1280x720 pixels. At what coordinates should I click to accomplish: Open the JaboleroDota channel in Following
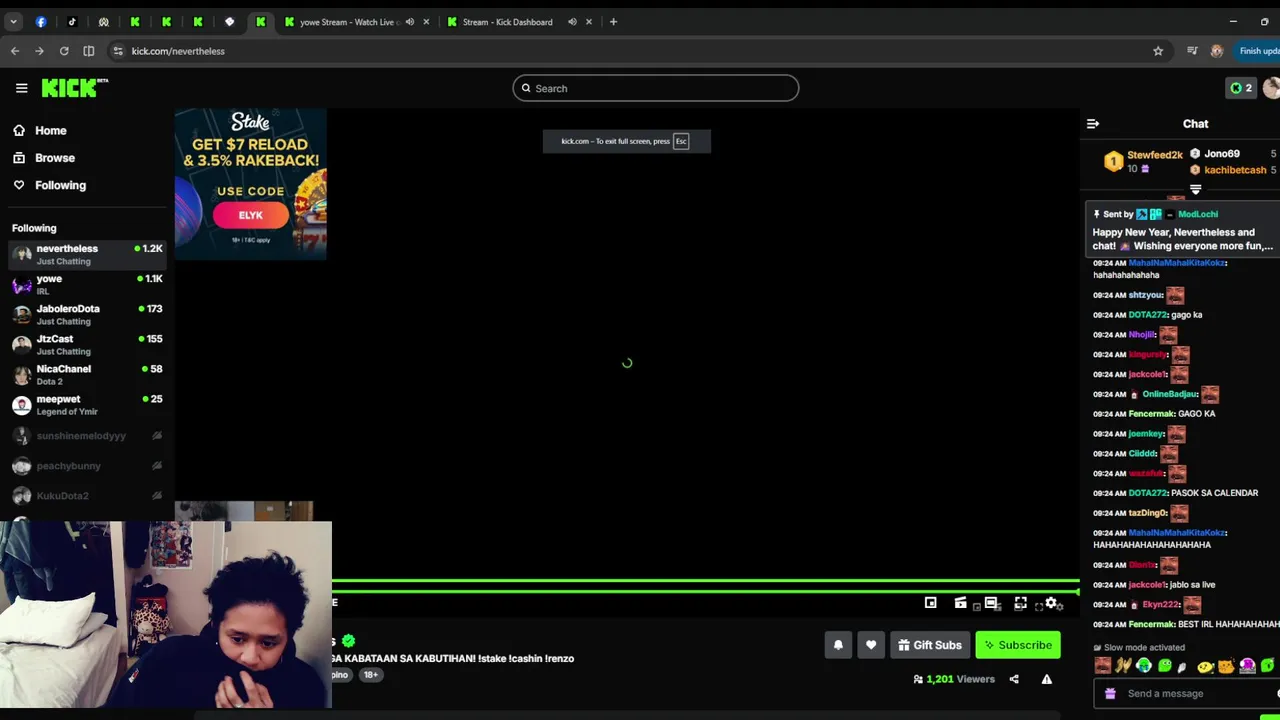(87, 315)
